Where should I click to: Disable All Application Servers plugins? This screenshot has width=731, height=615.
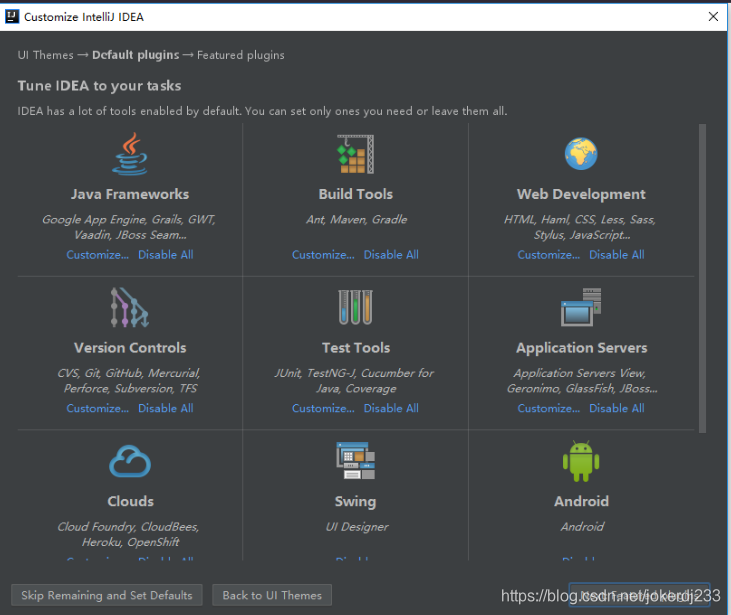point(617,408)
